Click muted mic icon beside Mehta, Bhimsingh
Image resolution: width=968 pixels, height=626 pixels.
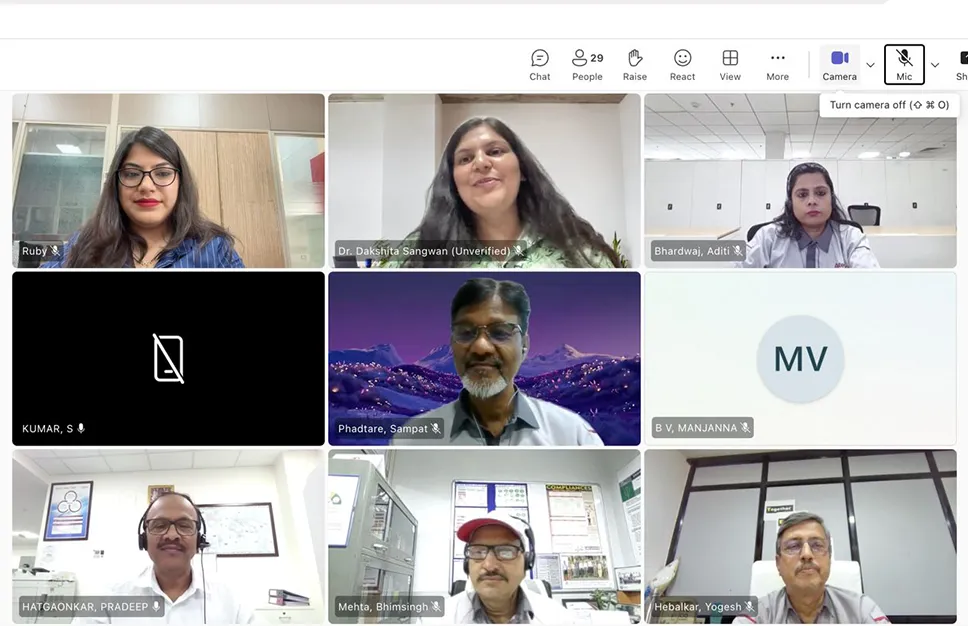pos(436,607)
